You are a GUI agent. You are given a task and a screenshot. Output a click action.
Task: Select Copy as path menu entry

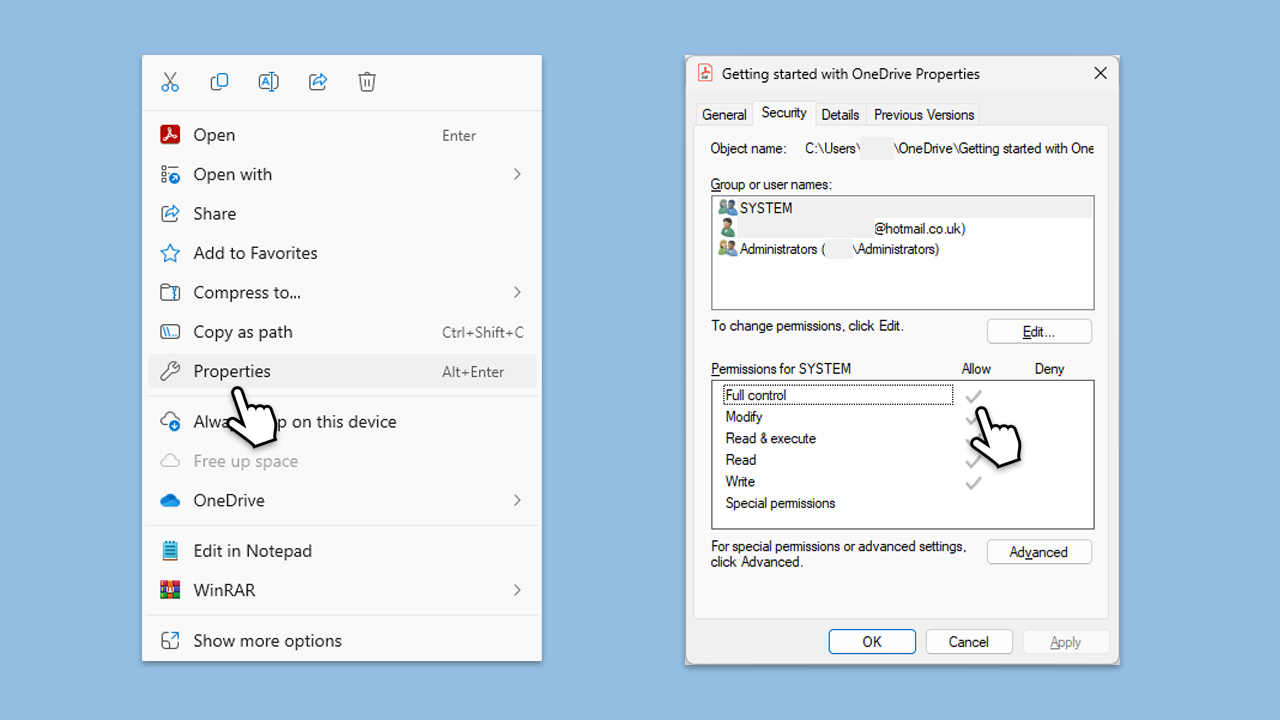pos(342,332)
